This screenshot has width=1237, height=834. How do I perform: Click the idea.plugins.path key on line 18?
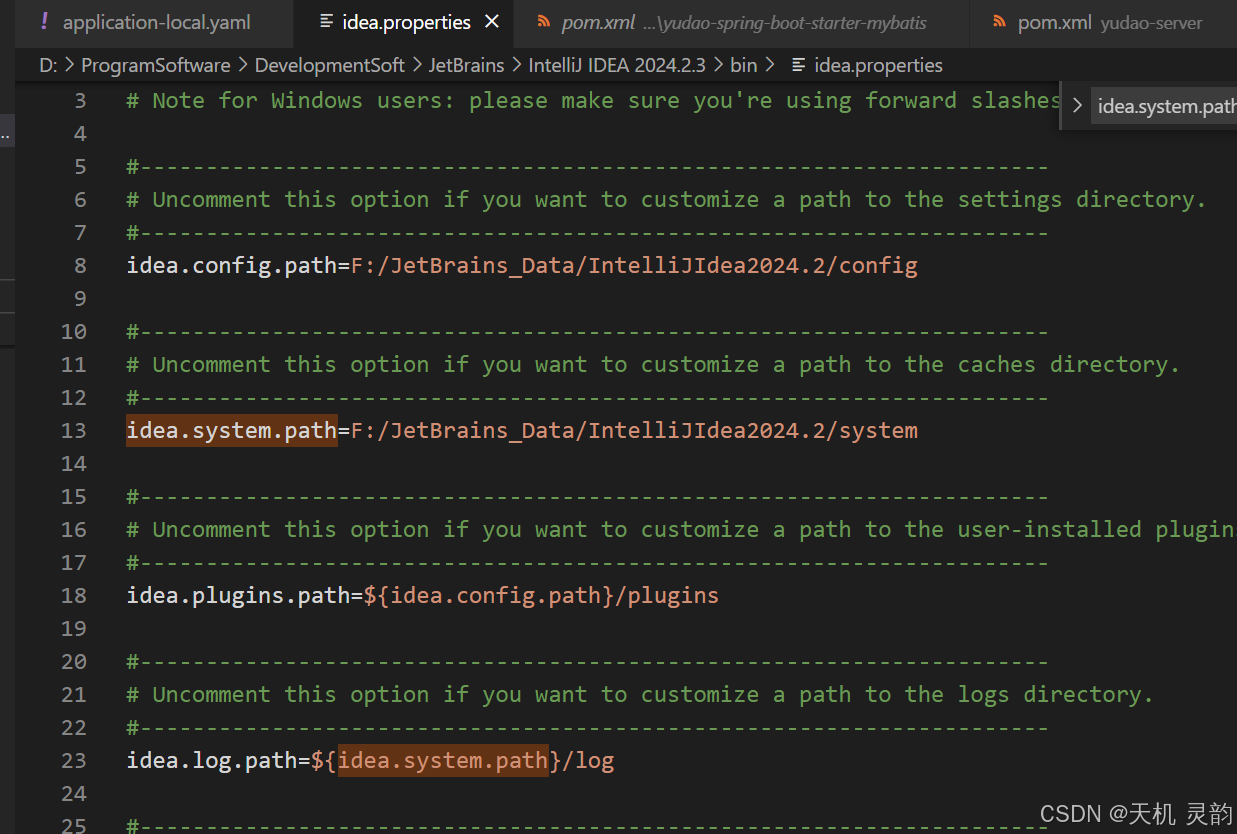point(238,595)
